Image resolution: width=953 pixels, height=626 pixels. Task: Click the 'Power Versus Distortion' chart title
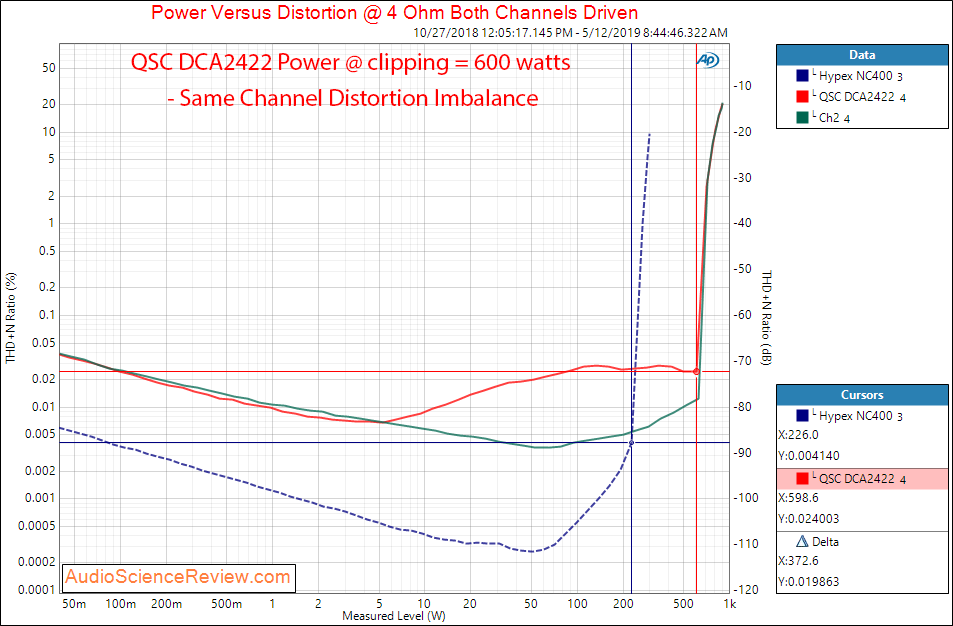394,12
